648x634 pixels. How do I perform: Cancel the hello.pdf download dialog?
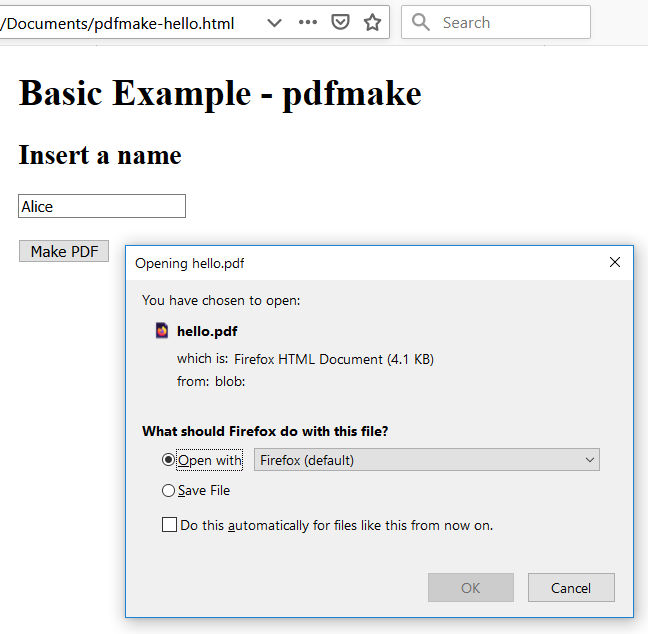pos(571,587)
